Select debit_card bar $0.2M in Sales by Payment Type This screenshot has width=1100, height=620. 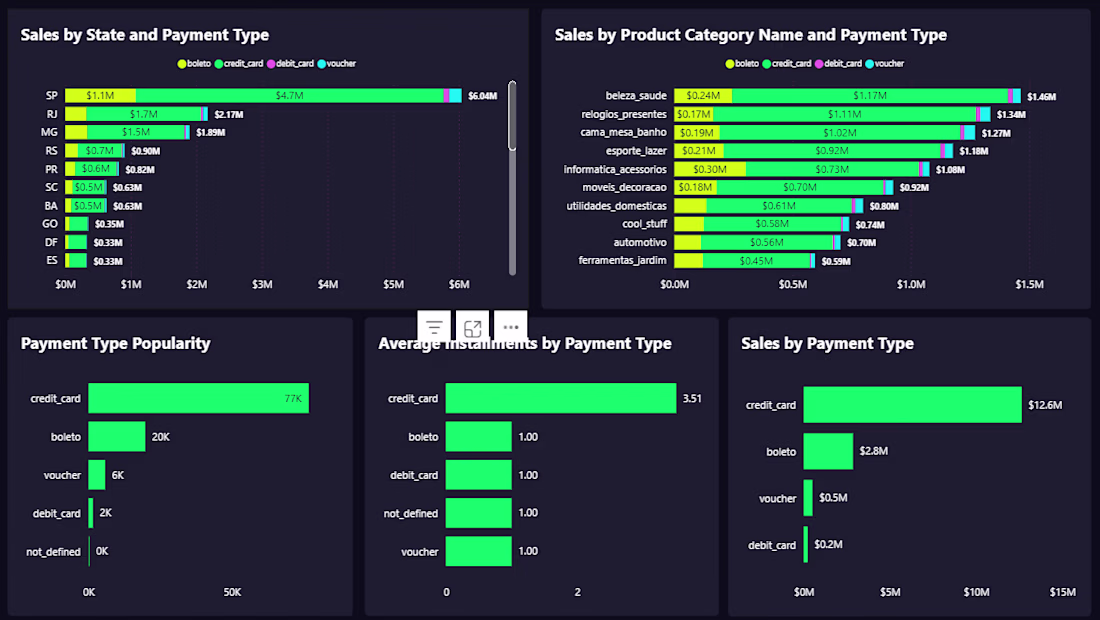pos(806,544)
